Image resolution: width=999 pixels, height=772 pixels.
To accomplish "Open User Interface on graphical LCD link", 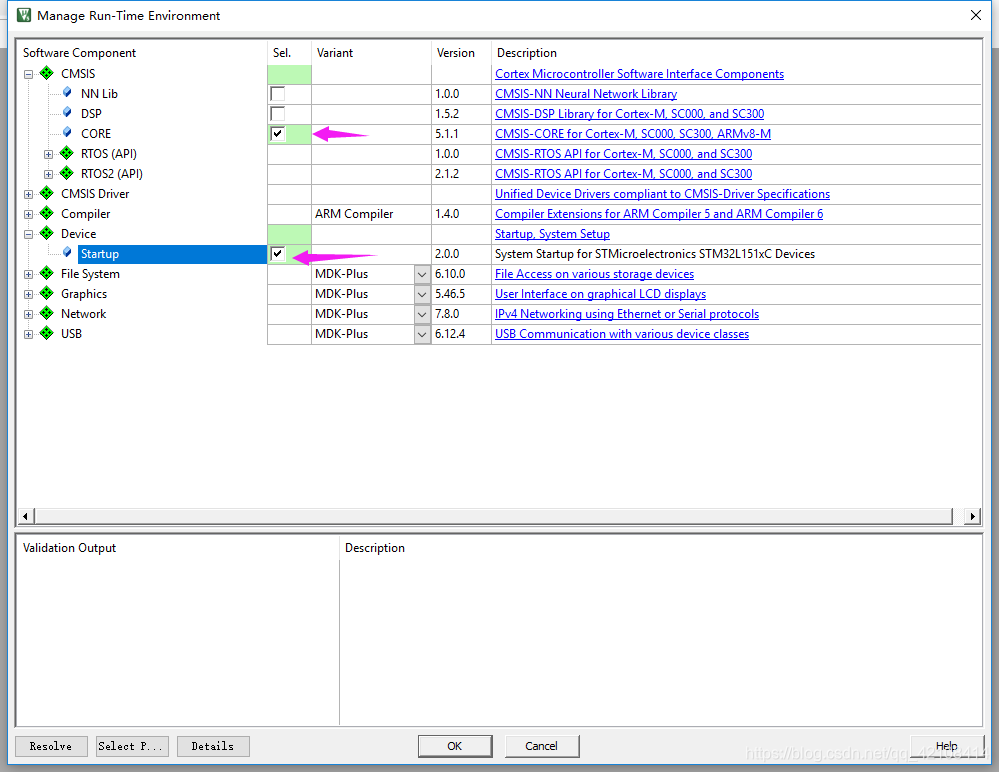I will pyautogui.click(x=600, y=294).
